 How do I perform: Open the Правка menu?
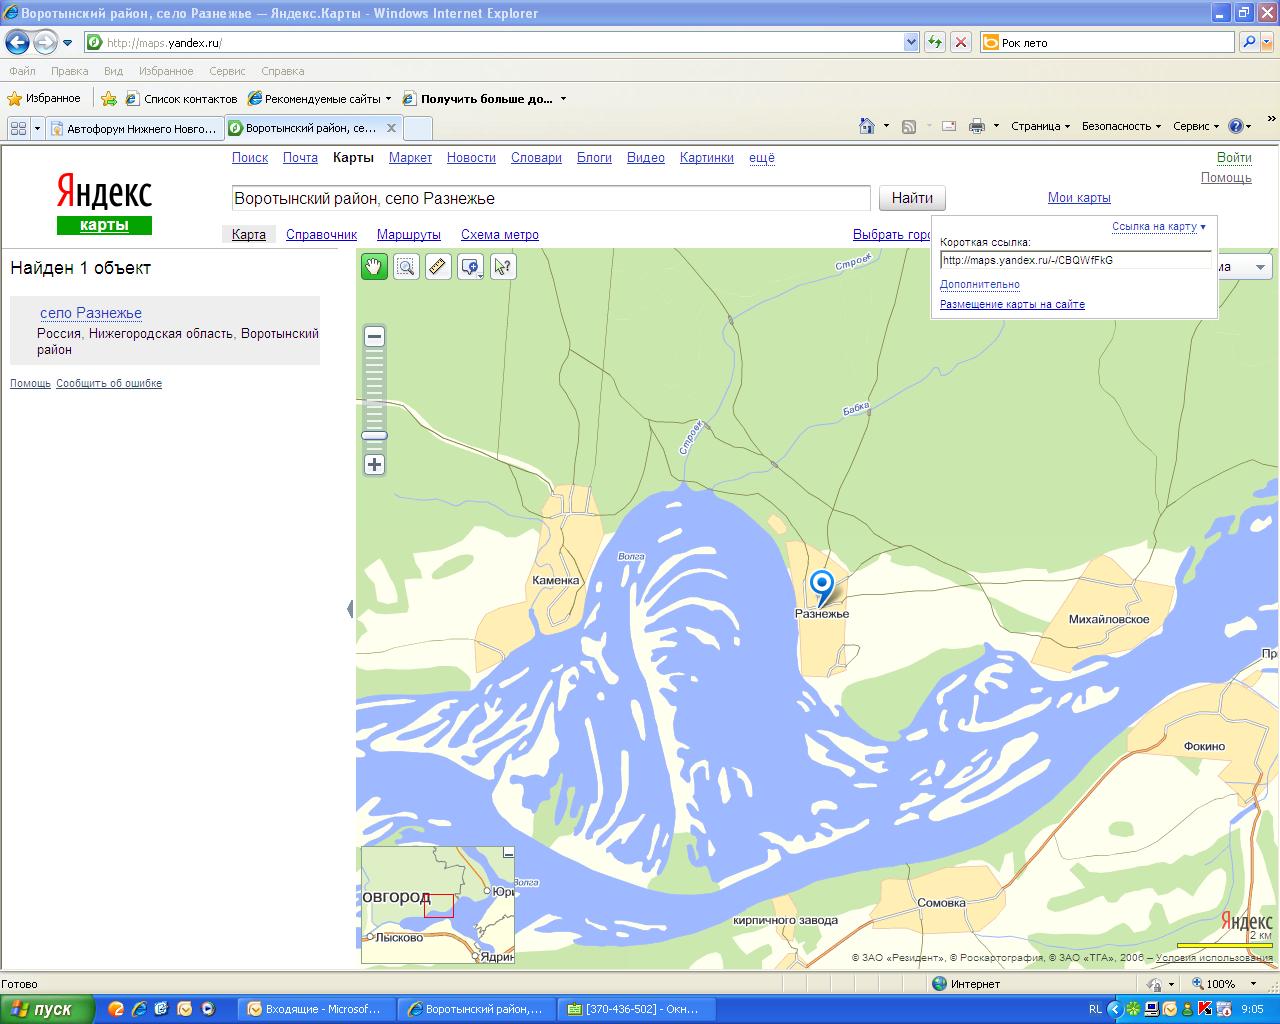[69, 71]
